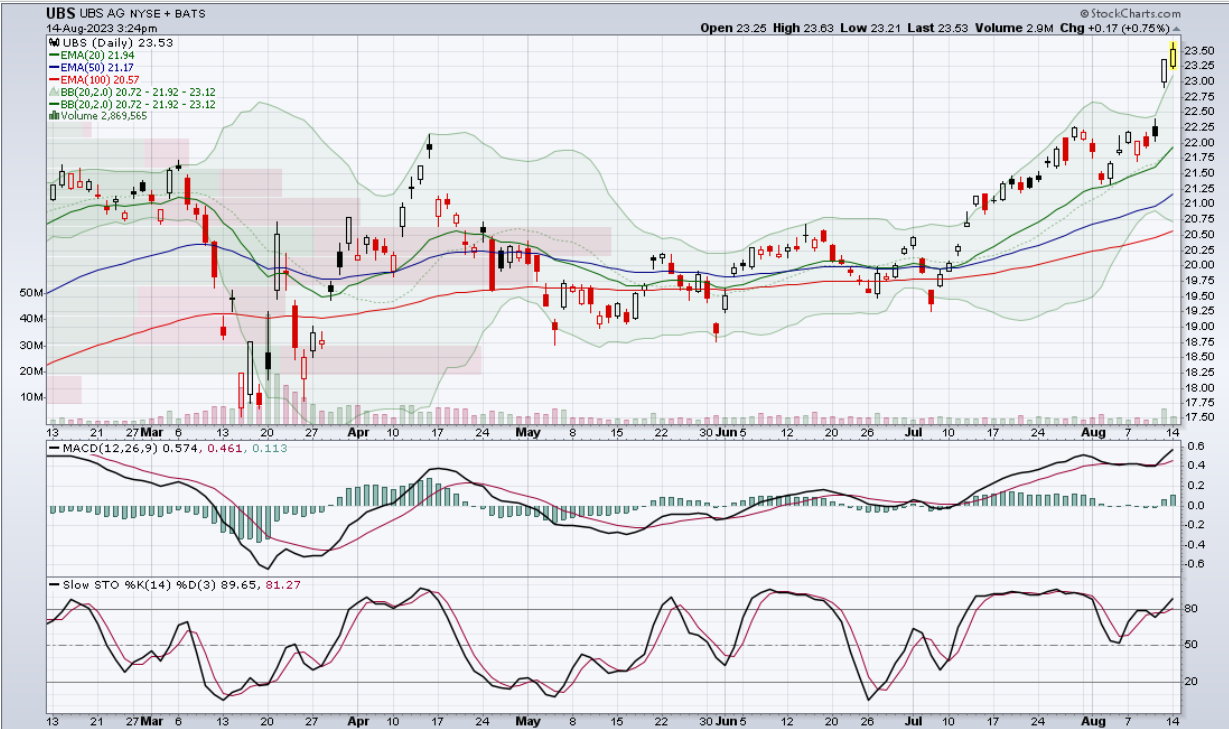Click the 21.00 price axis label
1229x729 pixels.
coord(1199,203)
